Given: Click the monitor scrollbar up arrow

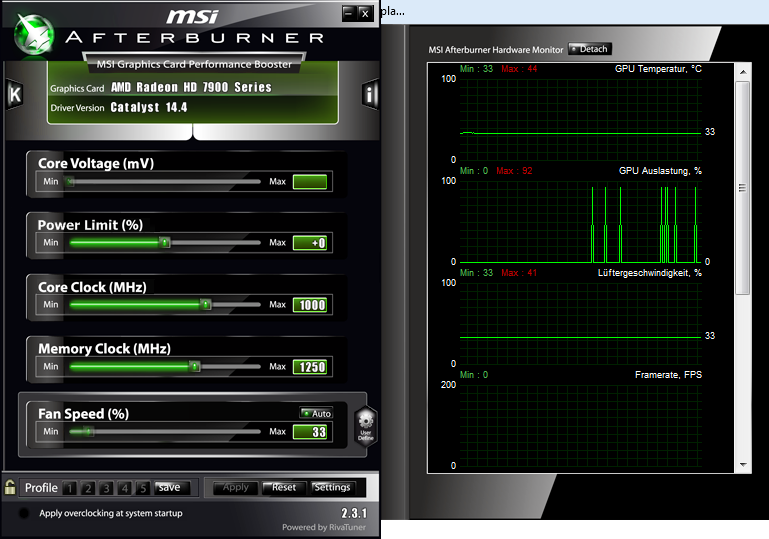Looking at the screenshot, I should tap(743, 72).
